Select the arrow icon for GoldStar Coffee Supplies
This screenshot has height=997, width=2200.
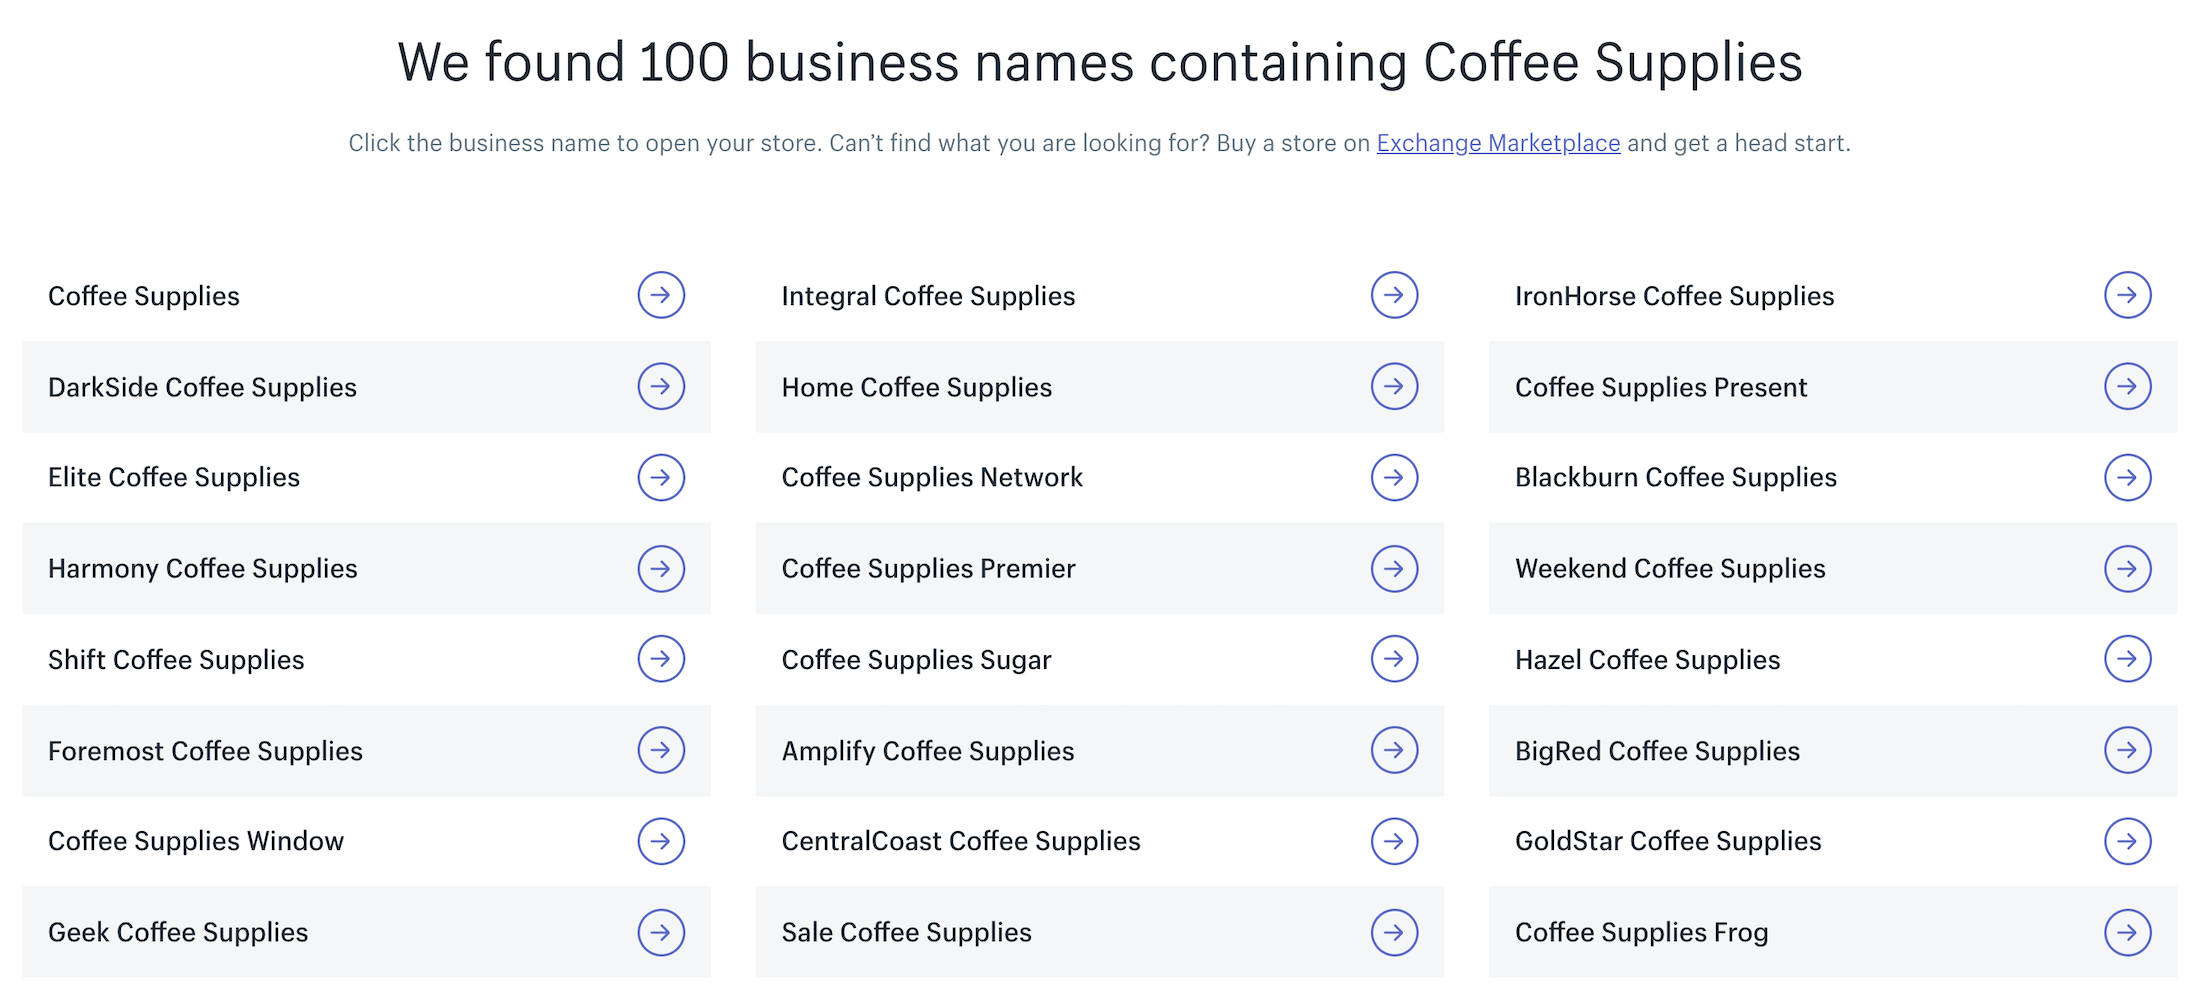pos(2128,841)
